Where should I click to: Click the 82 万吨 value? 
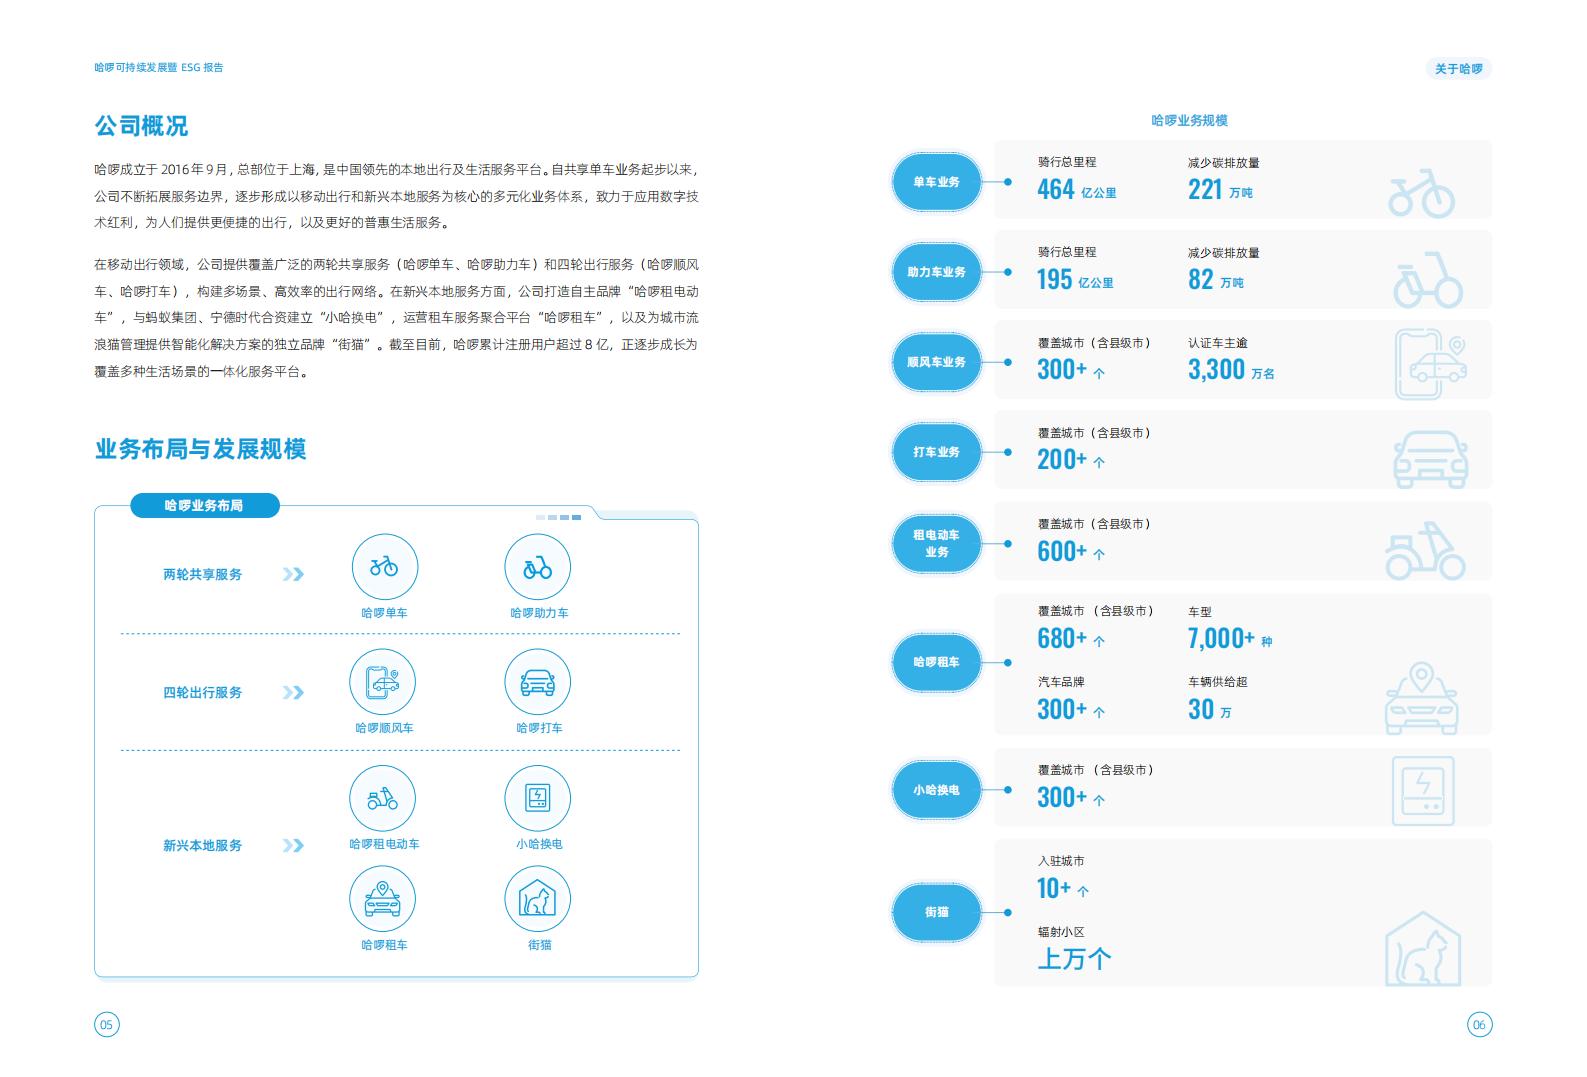(1216, 280)
